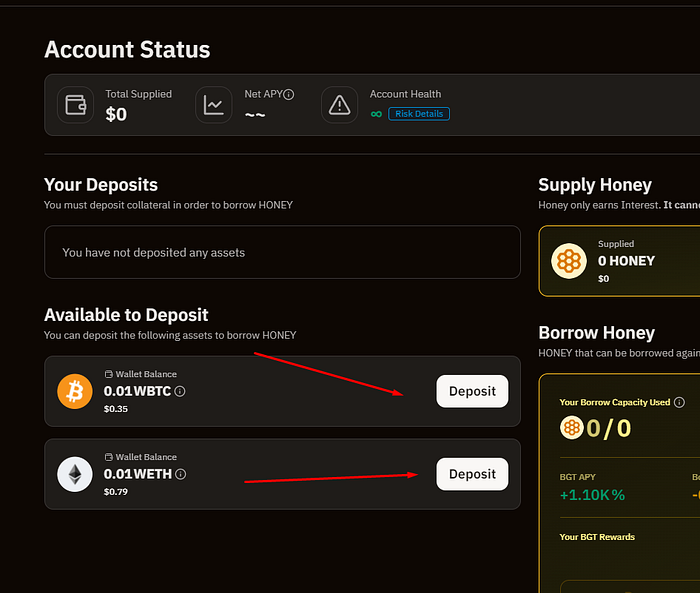Click the honeycomb icon beside 0/0
Viewport: 700px width, 593px height.
(571, 428)
